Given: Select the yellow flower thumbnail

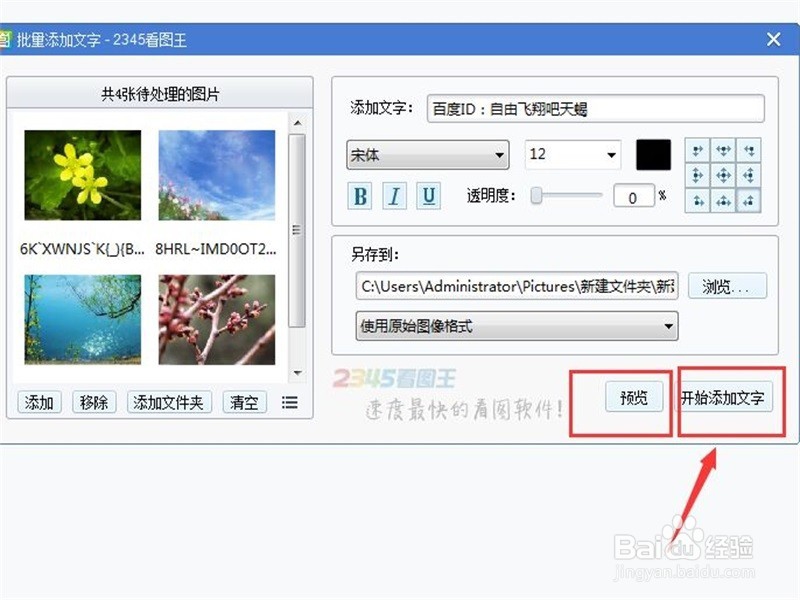Looking at the screenshot, I should tap(83, 175).
